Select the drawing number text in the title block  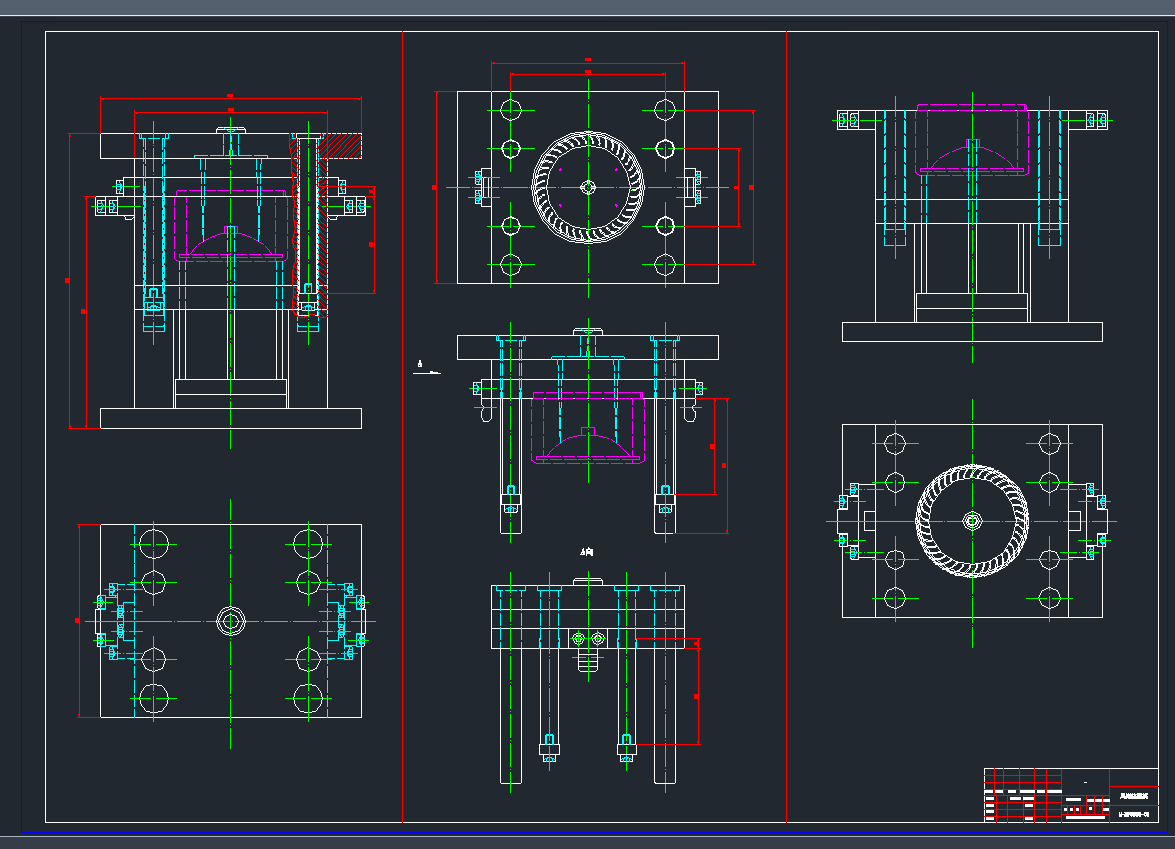click(x=1133, y=814)
